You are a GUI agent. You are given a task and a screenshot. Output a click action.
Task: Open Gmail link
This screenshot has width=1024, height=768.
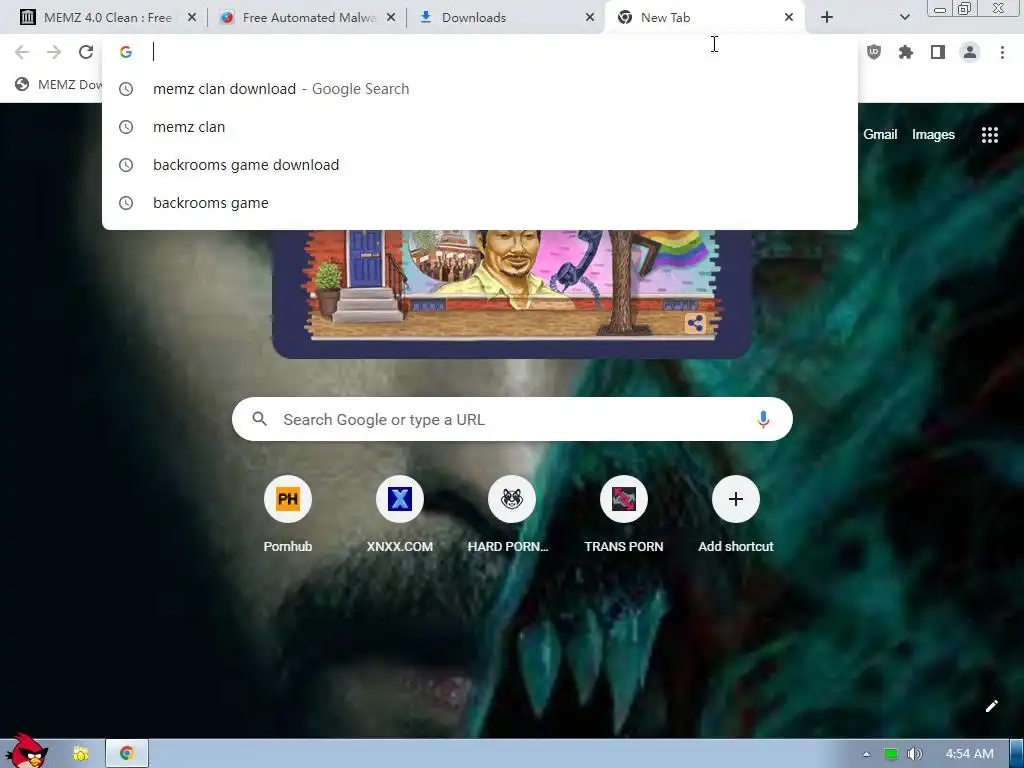[880, 135]
